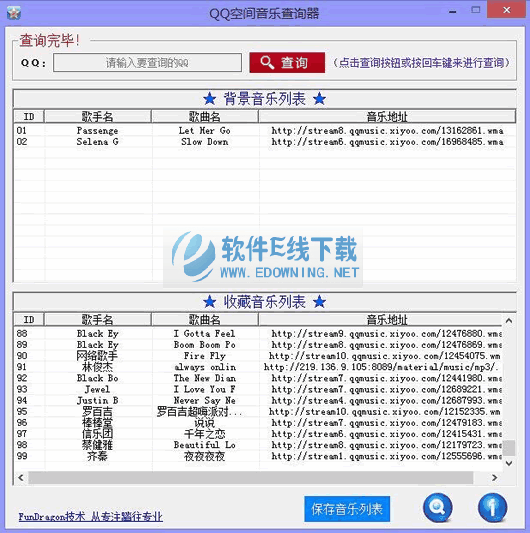Click the app icon in title bar
The width and height of the screenshot is (530, 533).
point(14,13)
